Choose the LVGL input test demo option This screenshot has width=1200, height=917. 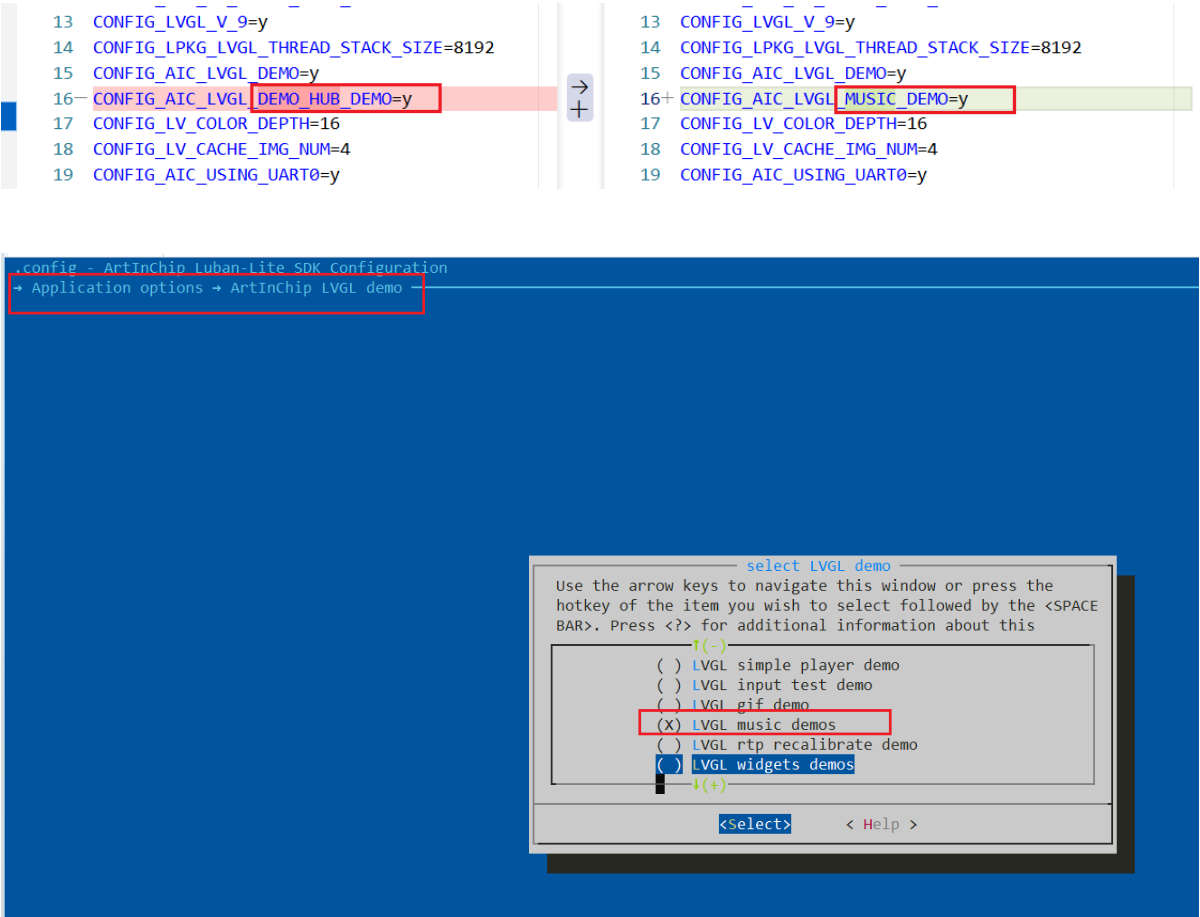pos(764,685)
